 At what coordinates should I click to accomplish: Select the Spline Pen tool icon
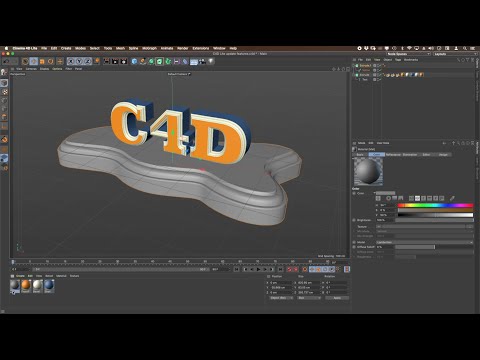(143, 61)
